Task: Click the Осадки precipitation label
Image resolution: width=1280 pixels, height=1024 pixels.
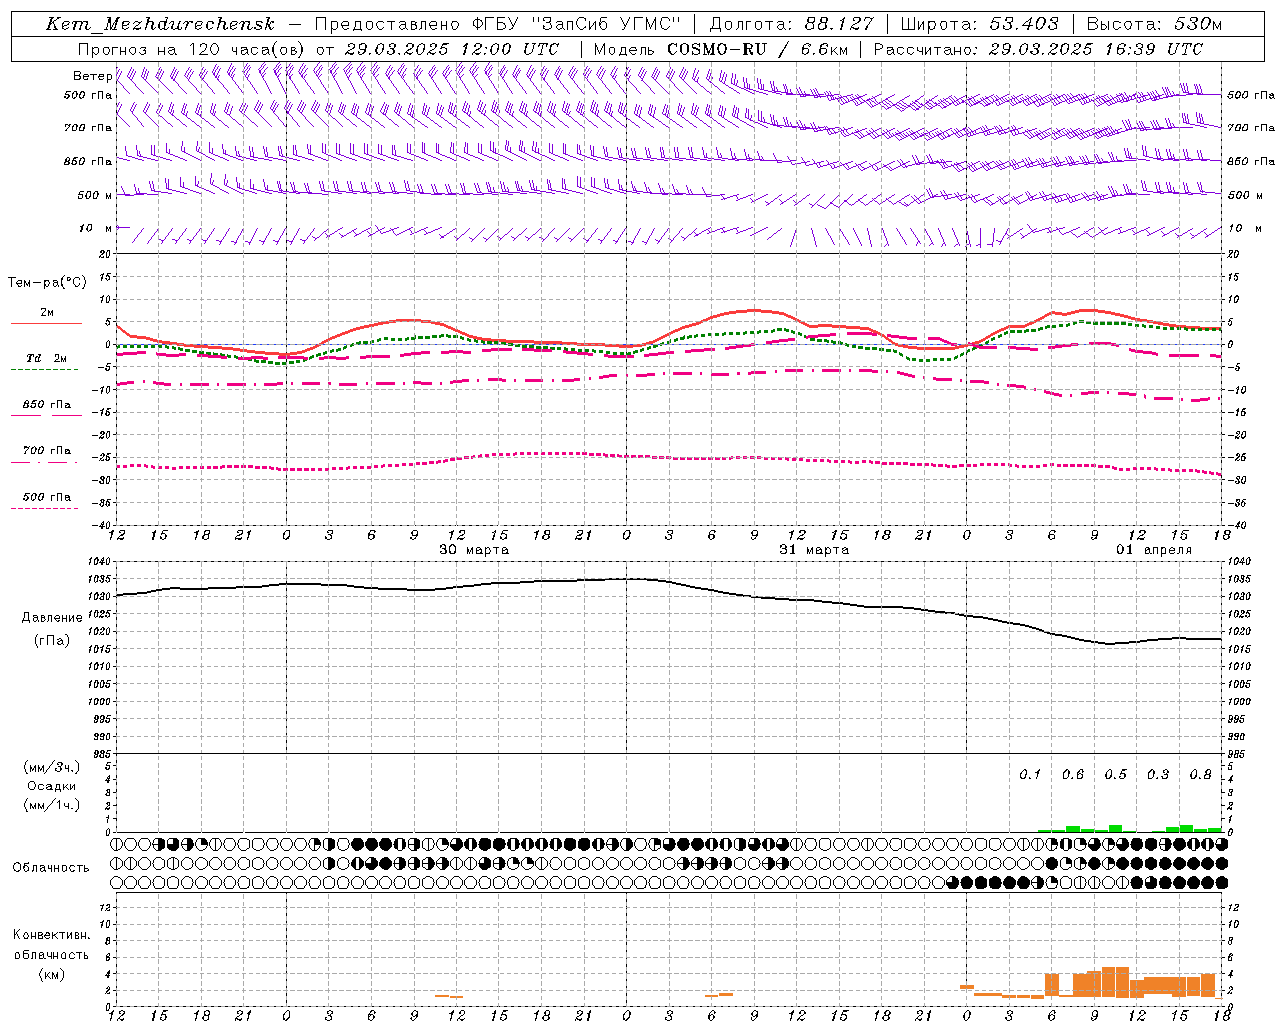Action: (x=52, y=786)
